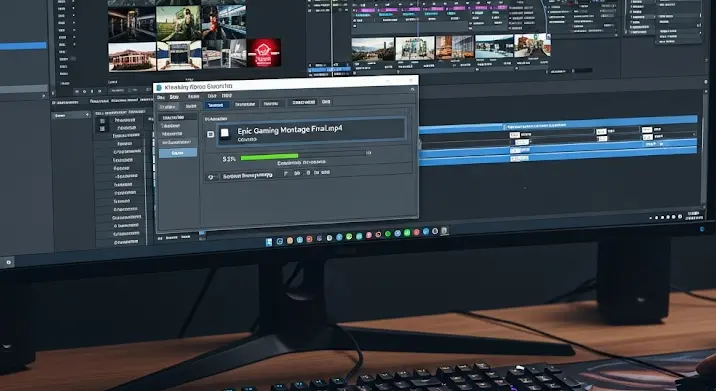
Task: Select the dark corridor thumbnail in the media bin
Action: pos(132,24)
